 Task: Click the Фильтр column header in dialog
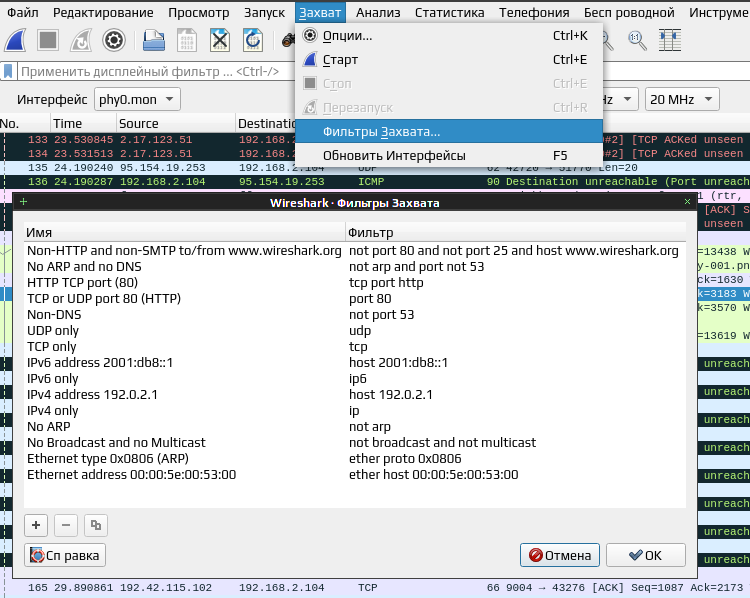click(x=516, y=233)
